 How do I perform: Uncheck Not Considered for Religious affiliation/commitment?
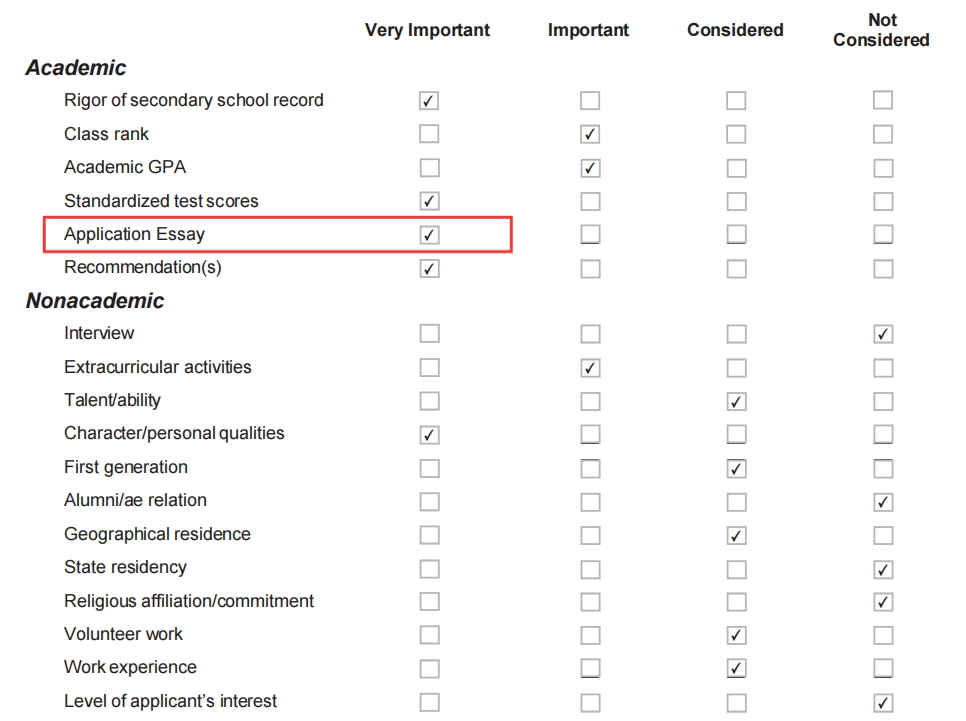coord(883,601)
